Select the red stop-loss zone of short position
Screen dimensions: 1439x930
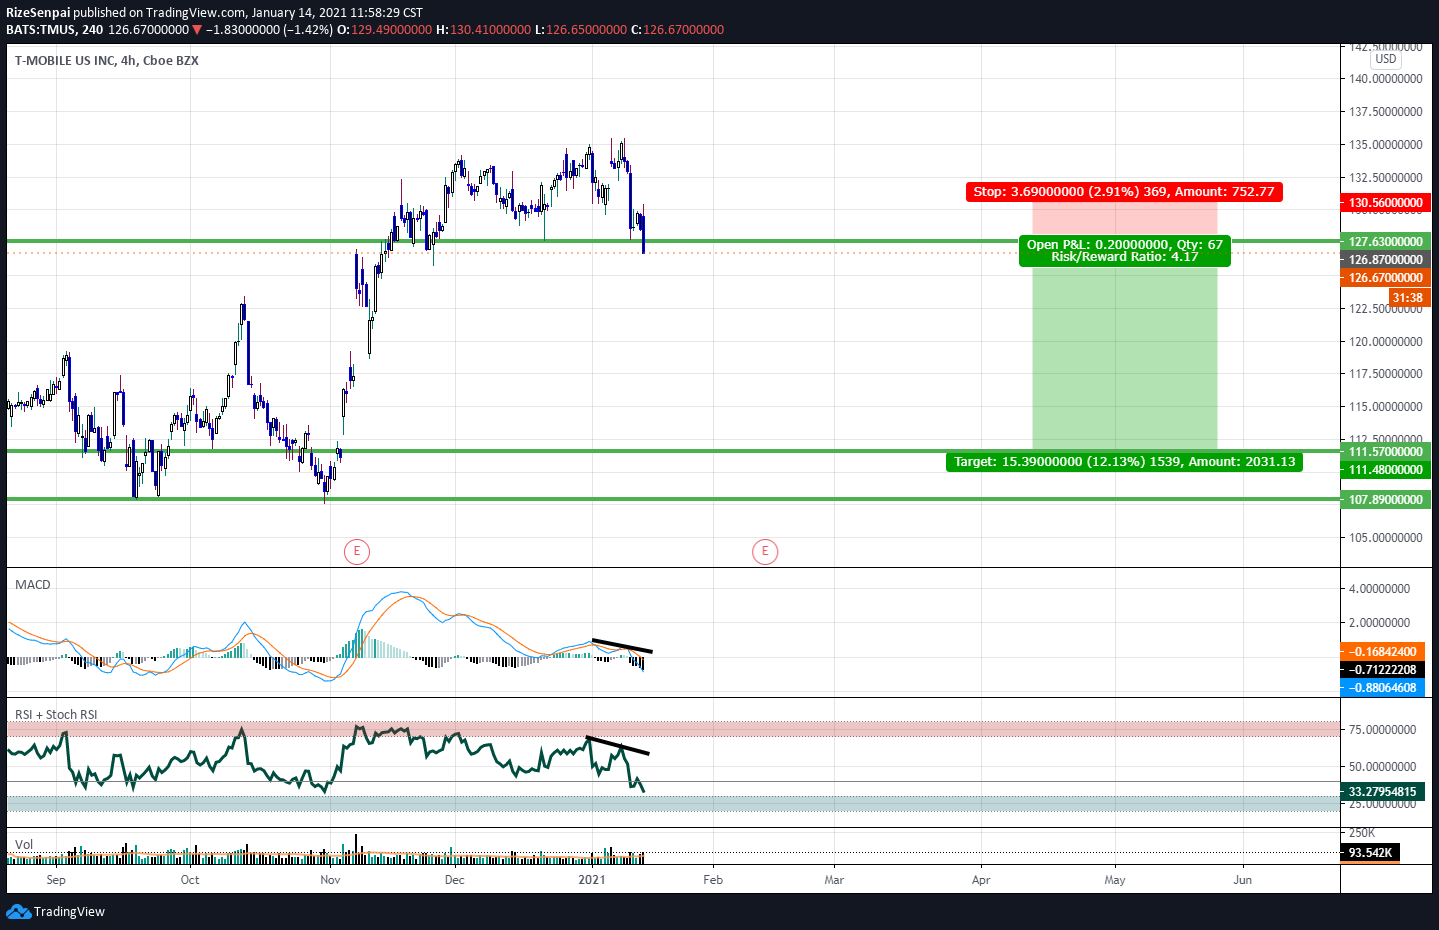(x=1125, y=221)
